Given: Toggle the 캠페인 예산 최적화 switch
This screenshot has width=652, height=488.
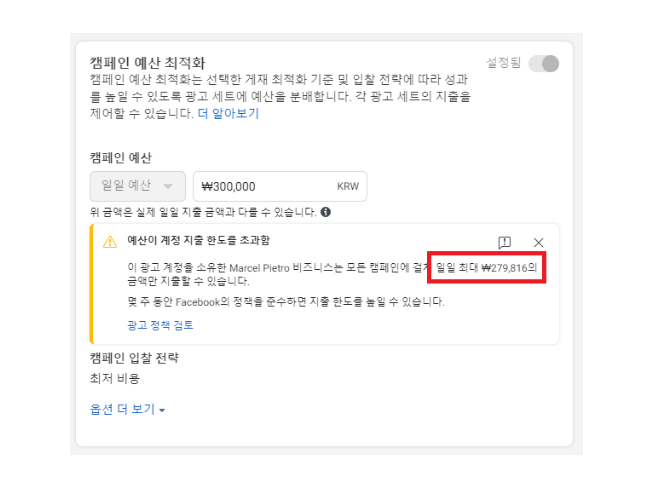Looking at the screenshot, I should (544, 64).
